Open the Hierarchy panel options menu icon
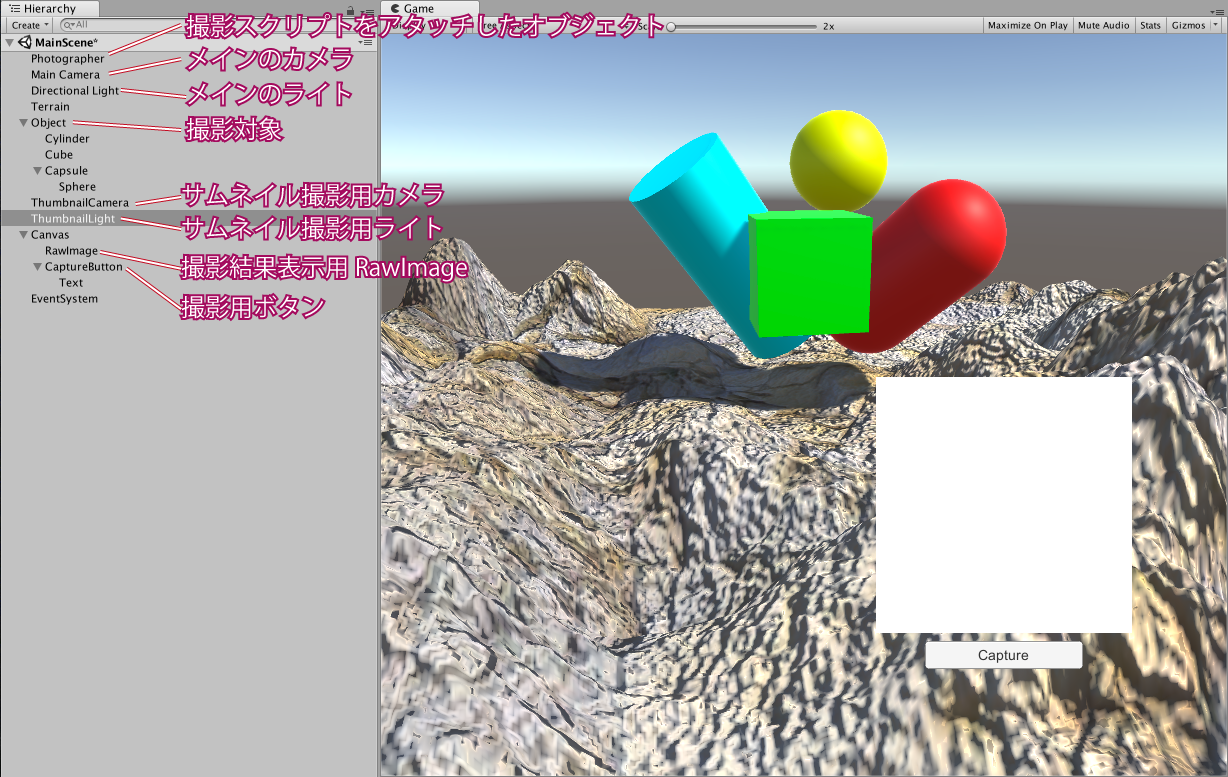Screen dimensions: 1228x777 (x=367, y=11)
